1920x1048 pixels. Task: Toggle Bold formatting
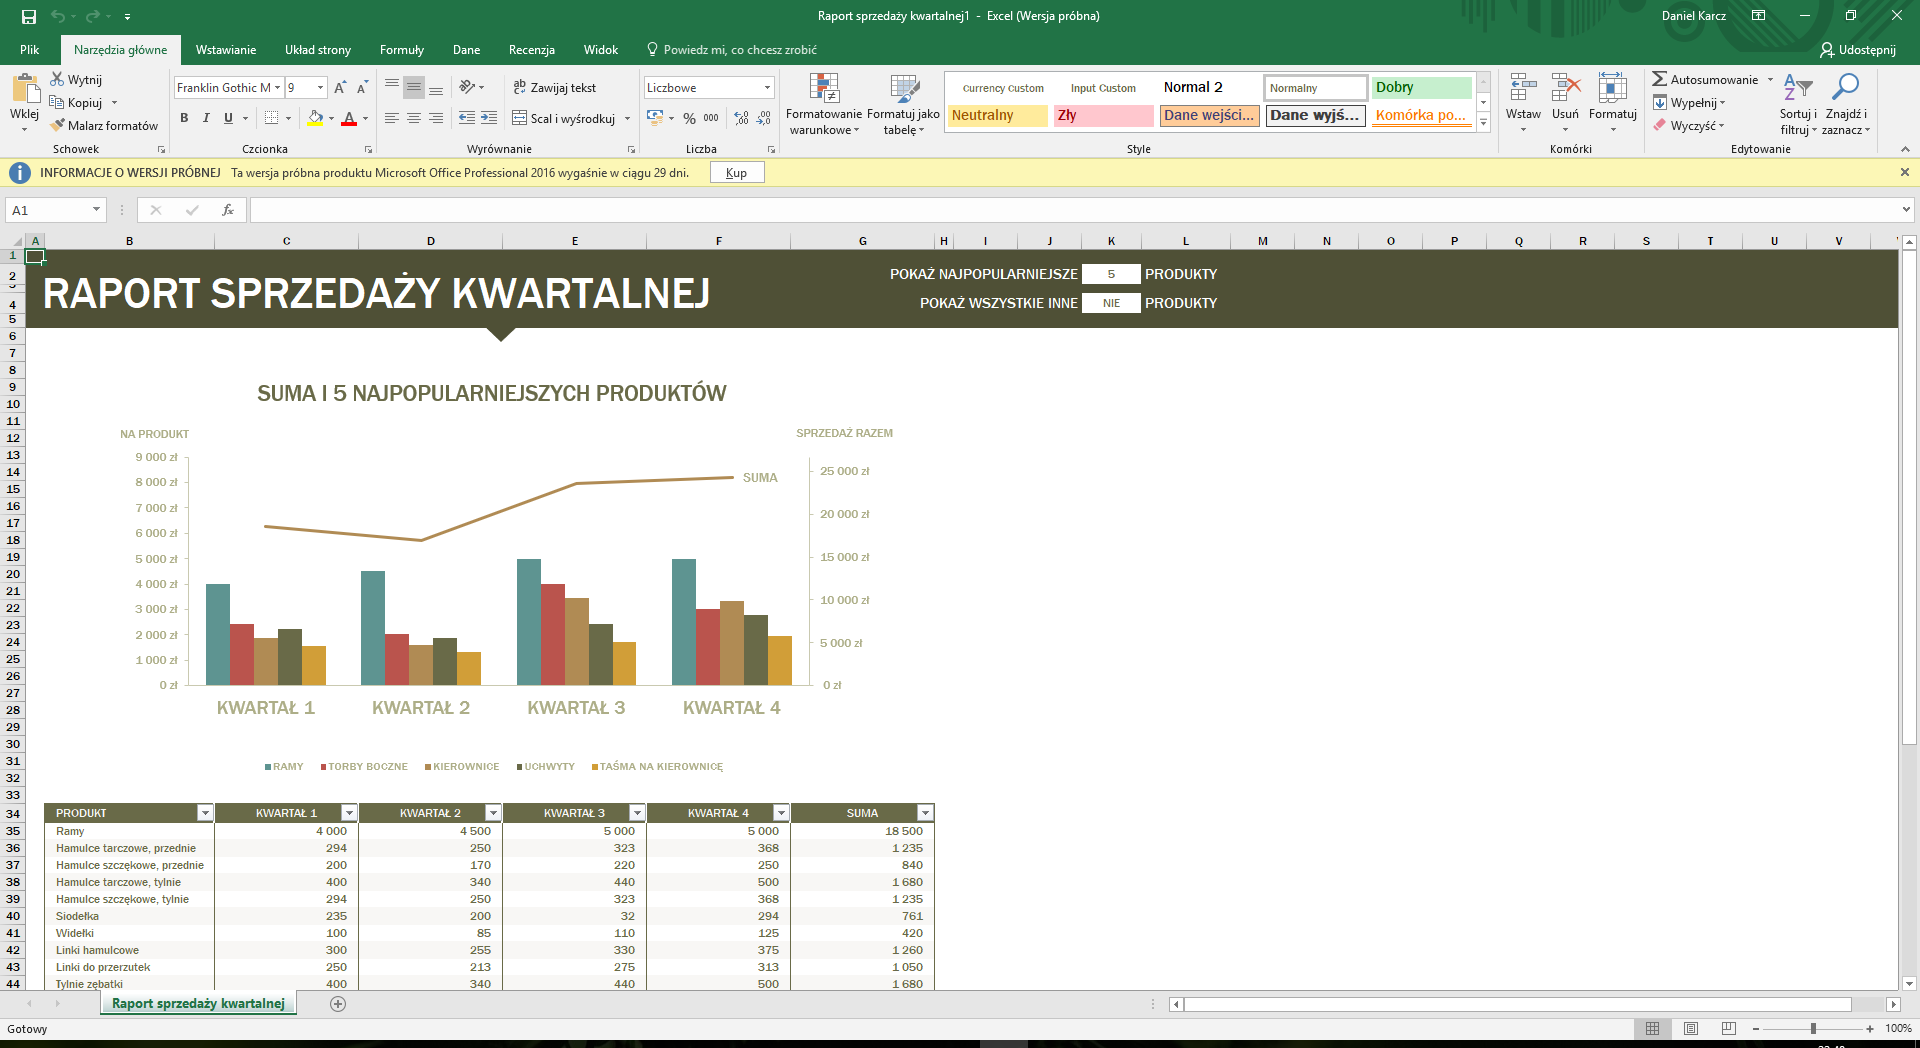click(x=184, y=118)
